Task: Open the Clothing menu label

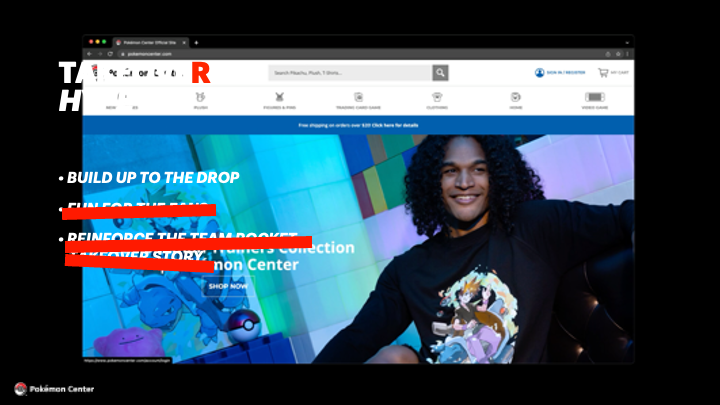Action: [437, 107]
